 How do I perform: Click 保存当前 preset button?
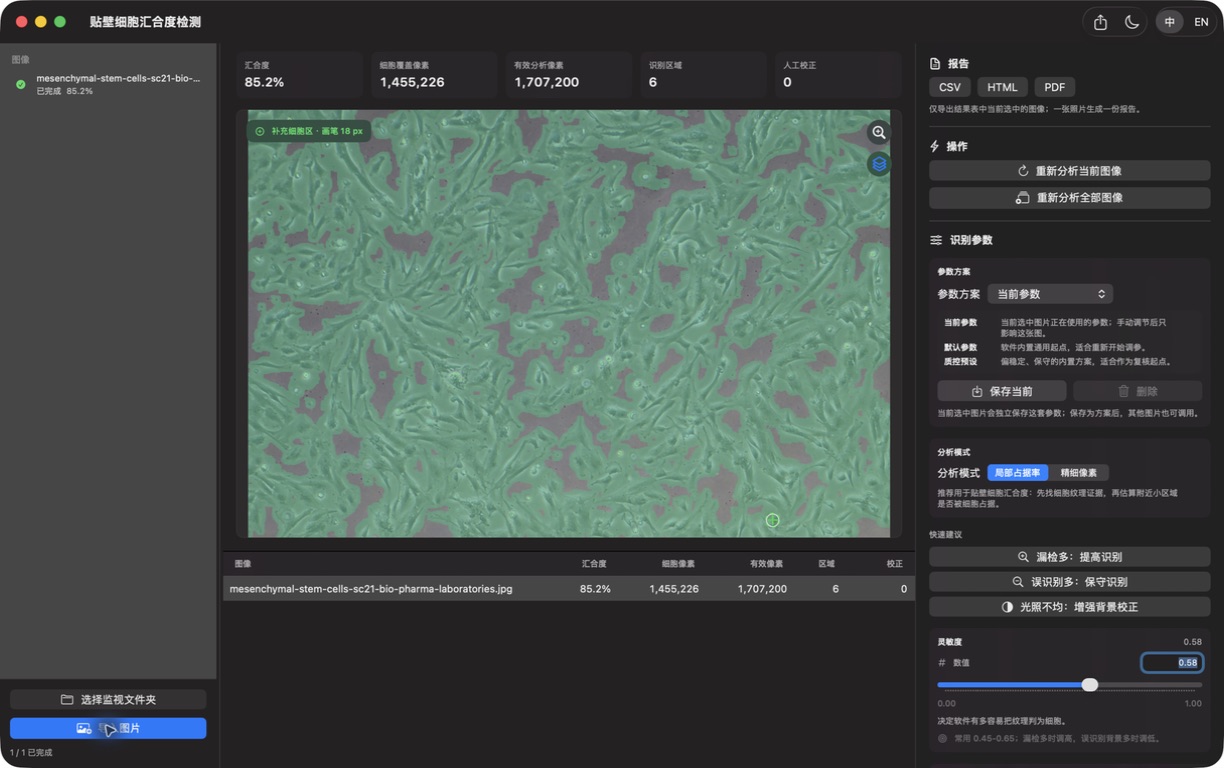pyautogui.click(x=1002, y=391)
